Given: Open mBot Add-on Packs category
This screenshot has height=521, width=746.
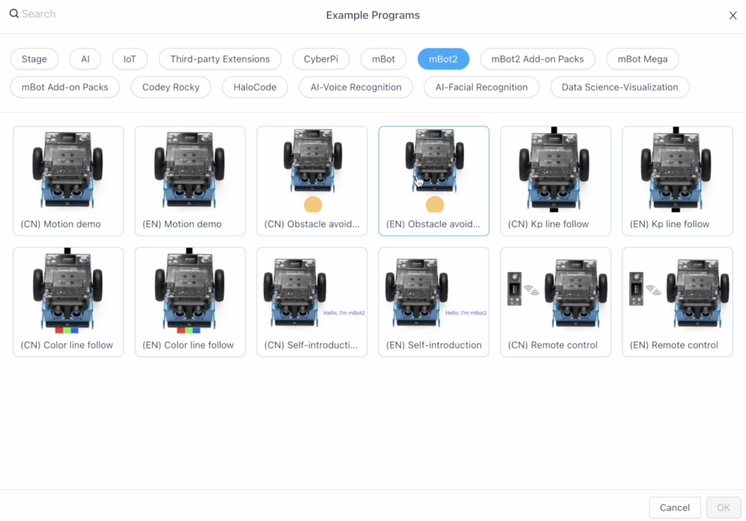Looking at the screenshot, I should coord(65,87).
